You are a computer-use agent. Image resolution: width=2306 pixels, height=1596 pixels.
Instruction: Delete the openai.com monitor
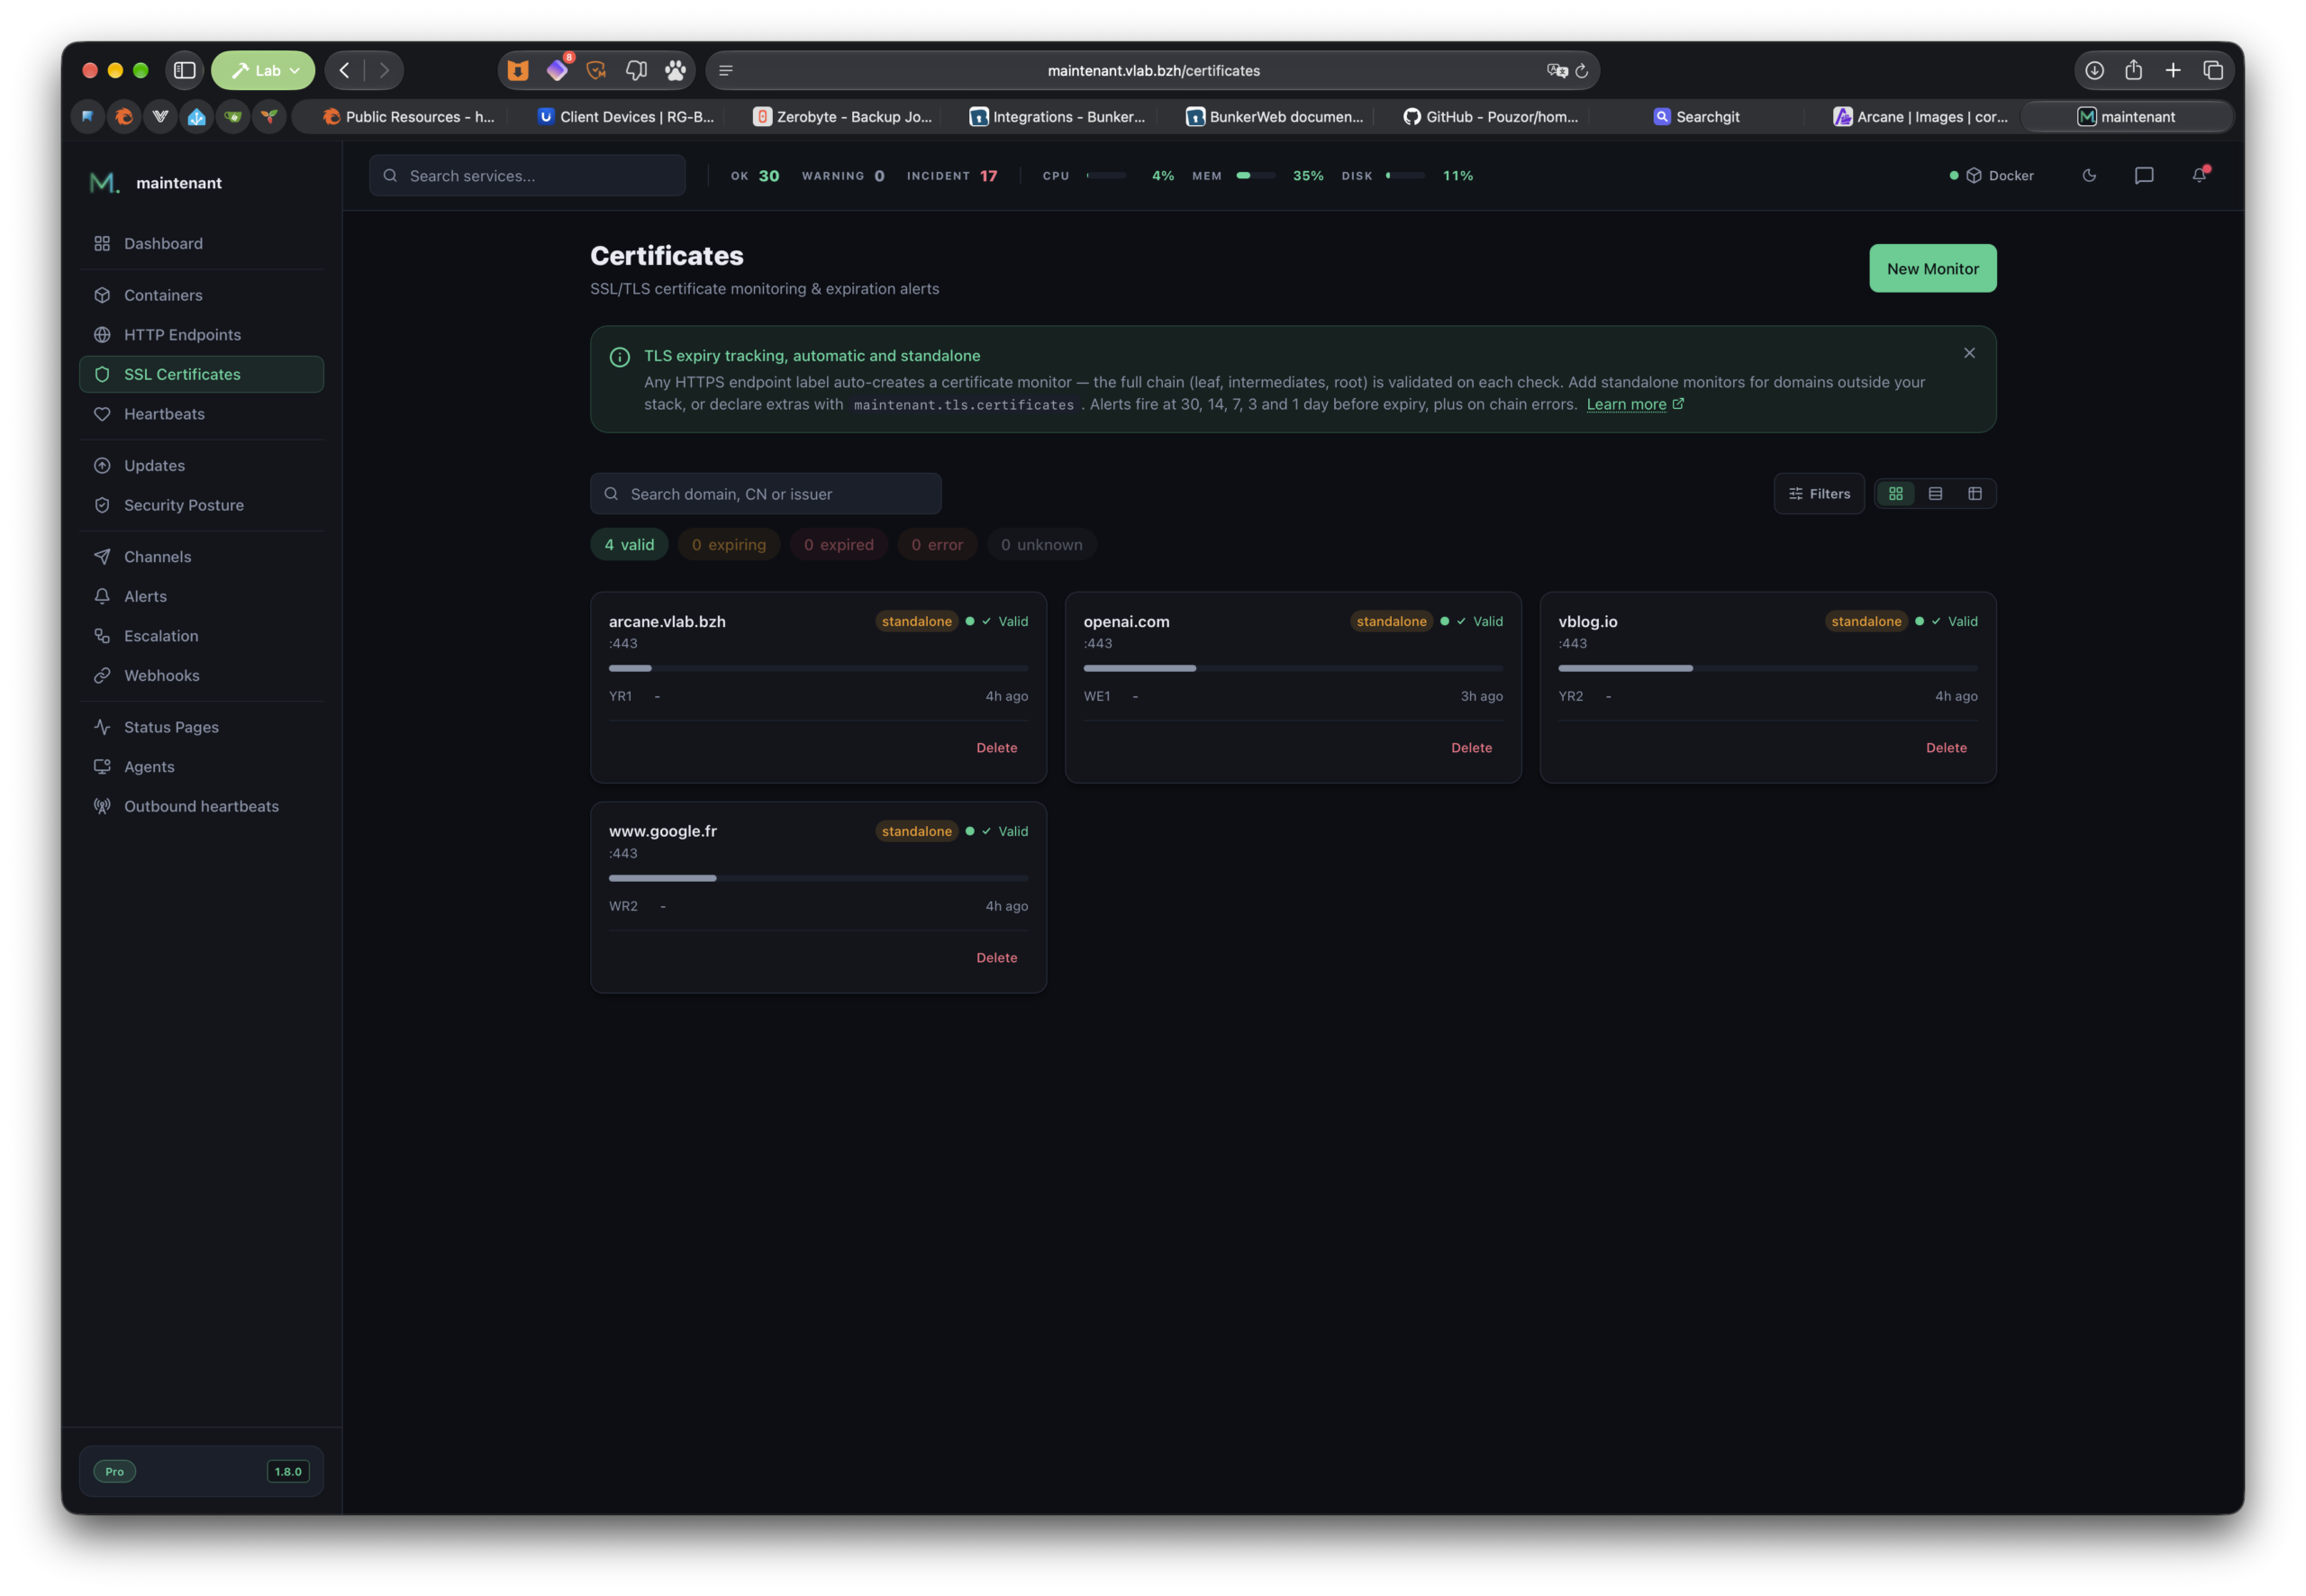click(x=1471, y=747)
